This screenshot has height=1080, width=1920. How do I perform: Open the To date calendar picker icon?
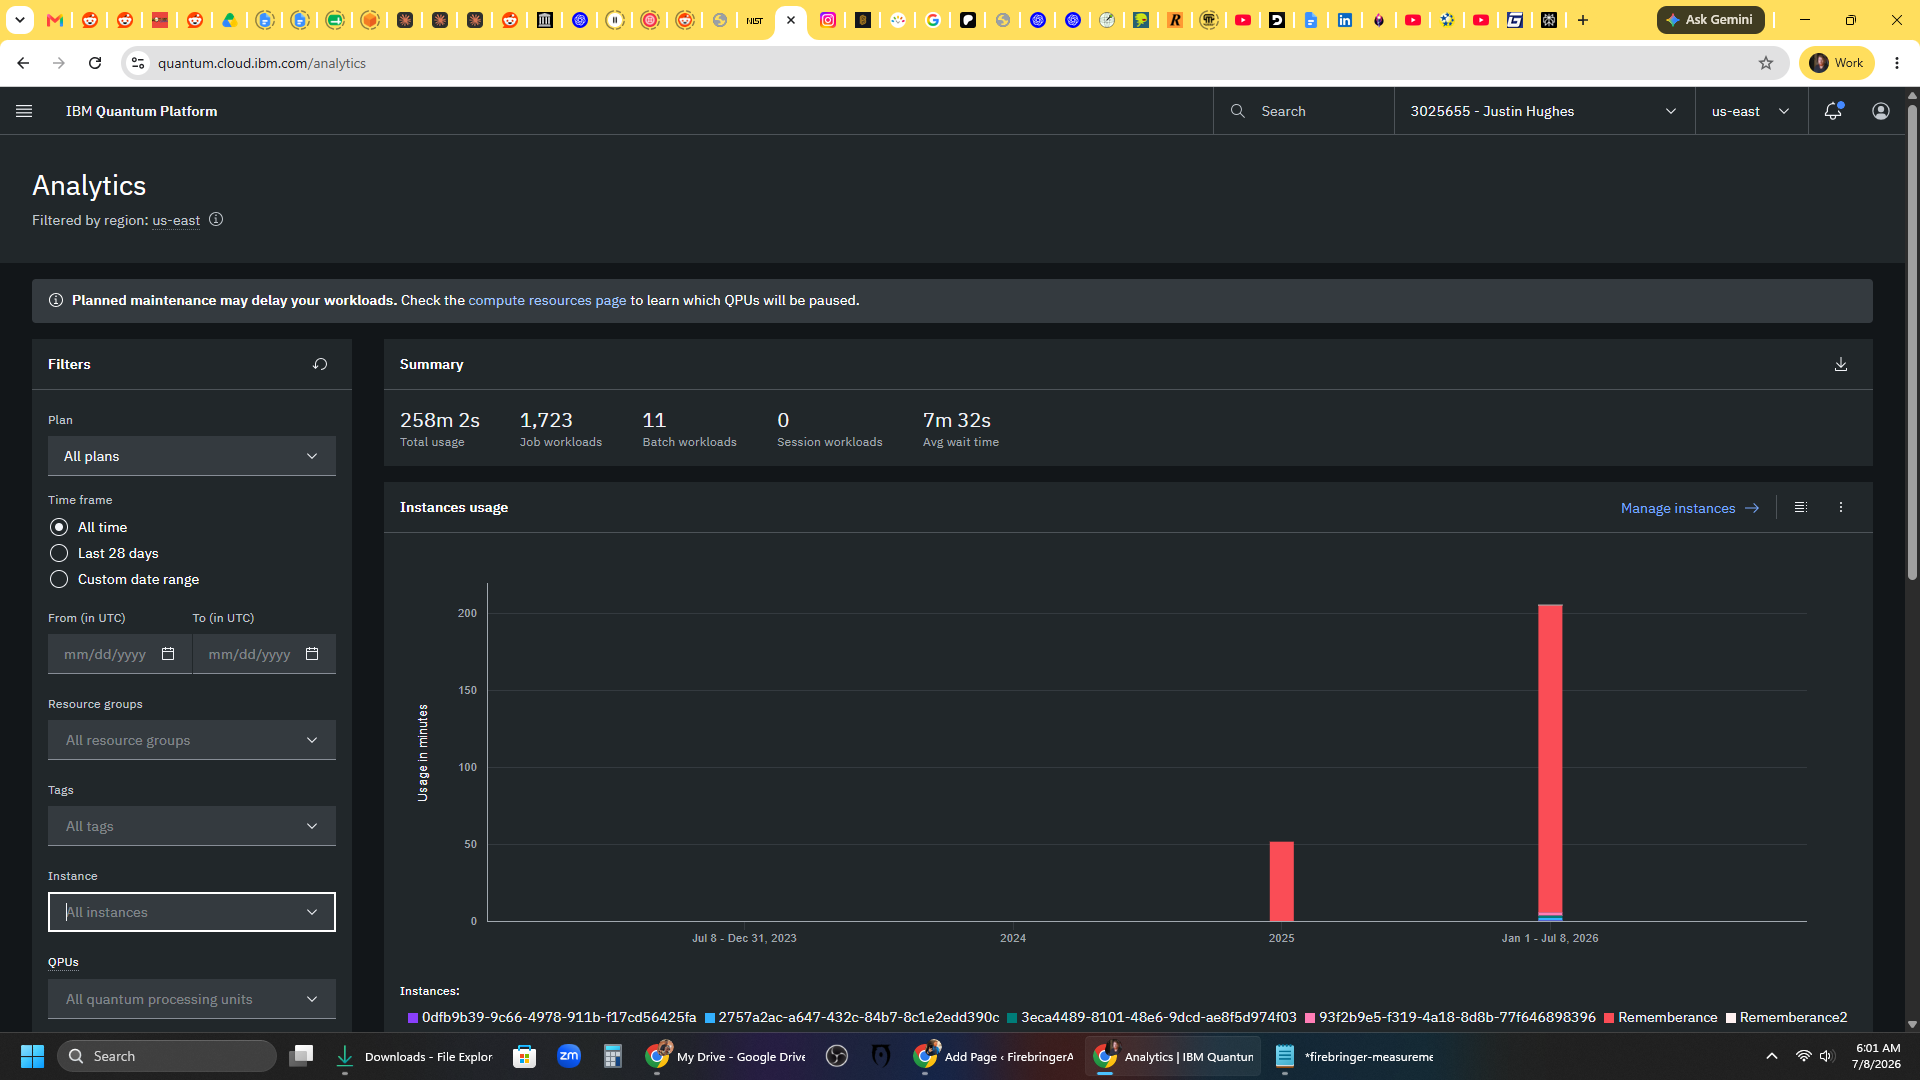(x=312, y=654)
